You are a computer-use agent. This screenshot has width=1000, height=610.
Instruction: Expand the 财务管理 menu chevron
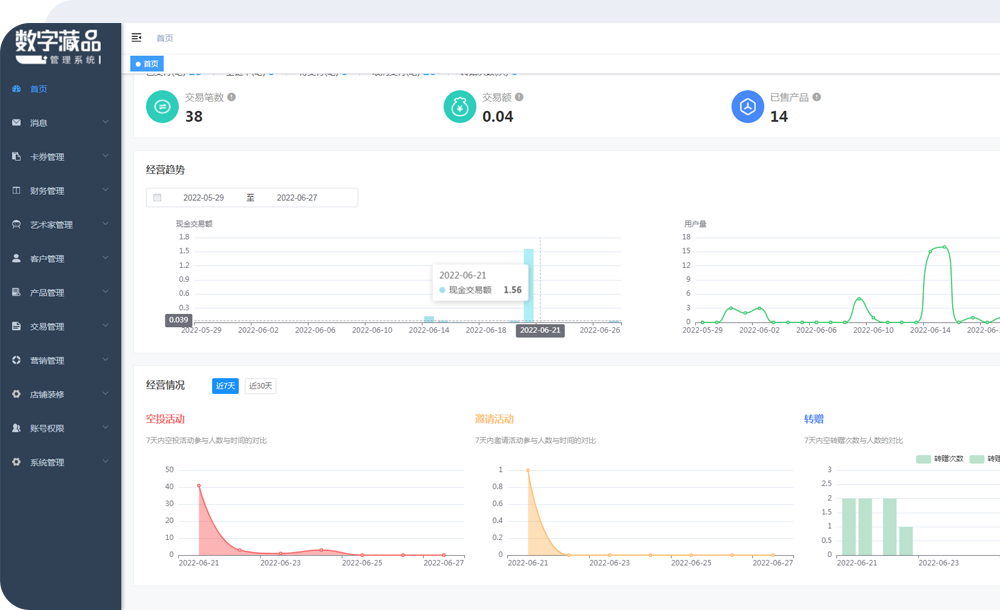coord(105,190)
